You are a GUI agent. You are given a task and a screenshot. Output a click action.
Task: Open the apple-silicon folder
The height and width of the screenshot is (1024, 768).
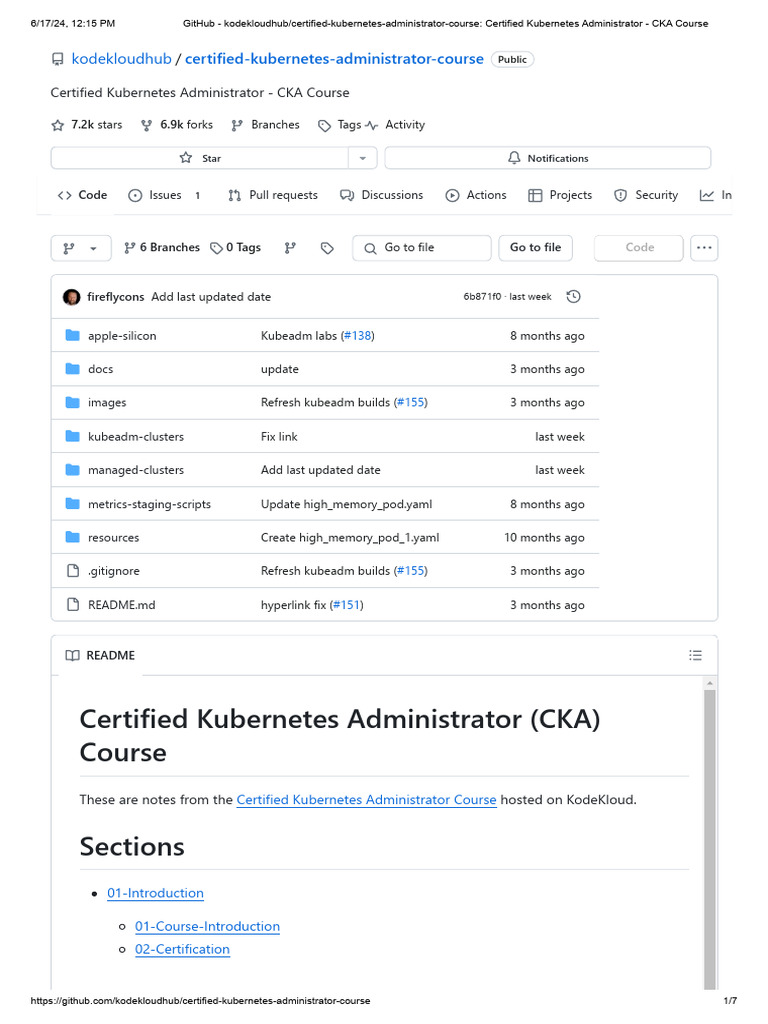[122, 336]
